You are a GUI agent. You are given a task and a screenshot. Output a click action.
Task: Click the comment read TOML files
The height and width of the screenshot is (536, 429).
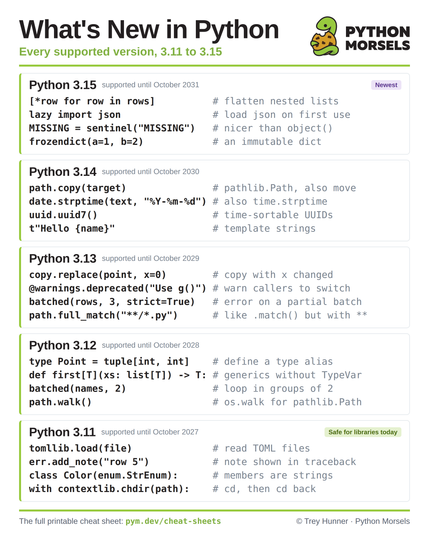(x=261, y=448)
